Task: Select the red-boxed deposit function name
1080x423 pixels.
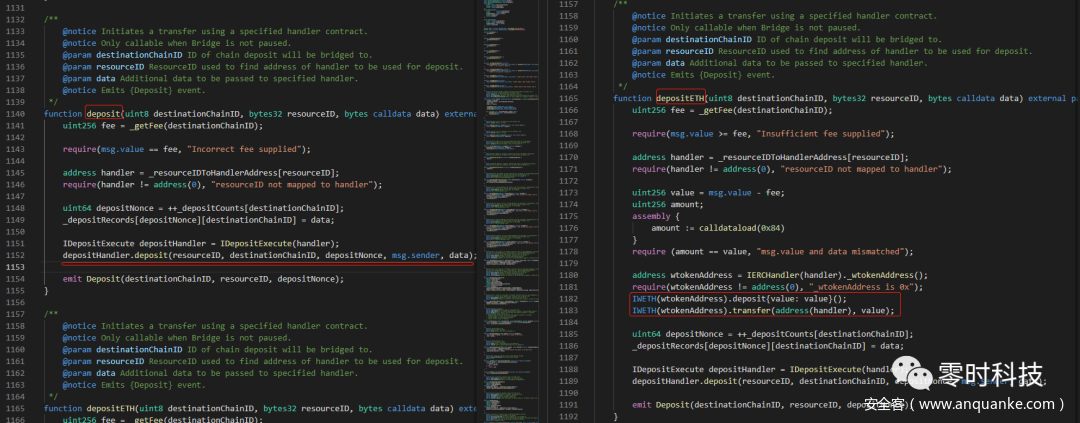Action: [103, 114]
